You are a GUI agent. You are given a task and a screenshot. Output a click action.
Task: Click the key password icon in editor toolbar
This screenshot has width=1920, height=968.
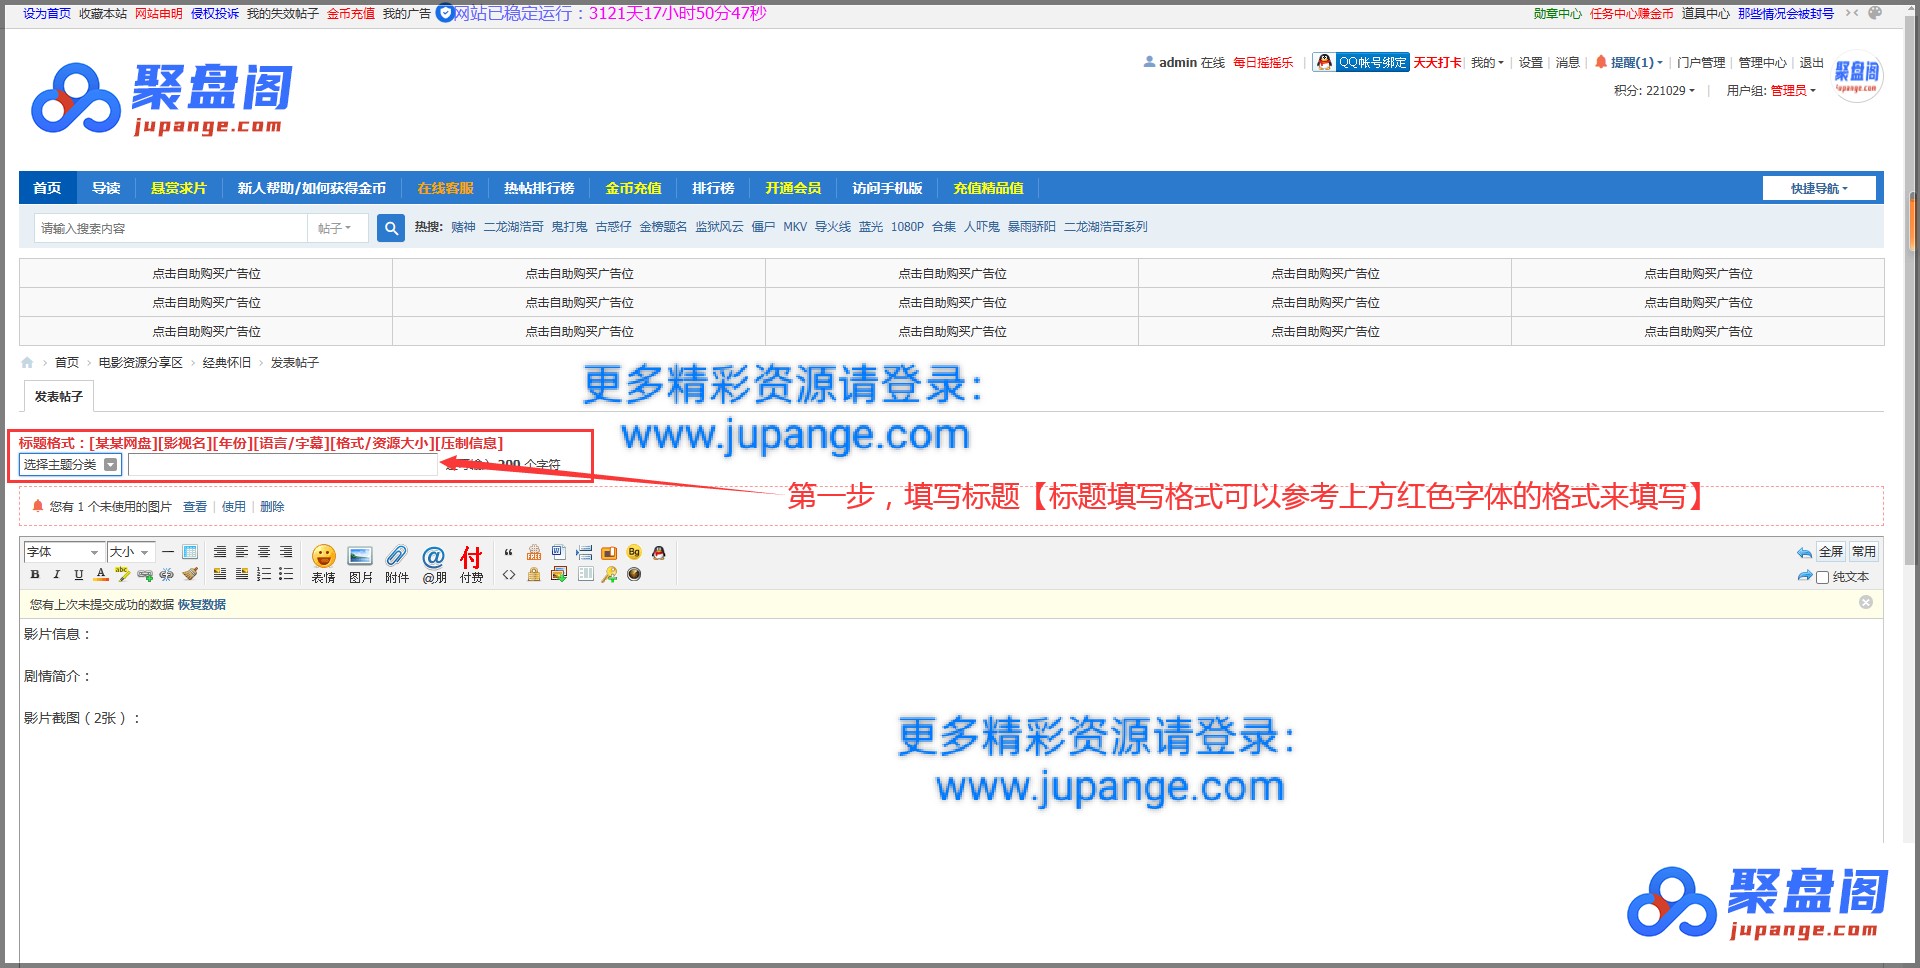(609, 574)
